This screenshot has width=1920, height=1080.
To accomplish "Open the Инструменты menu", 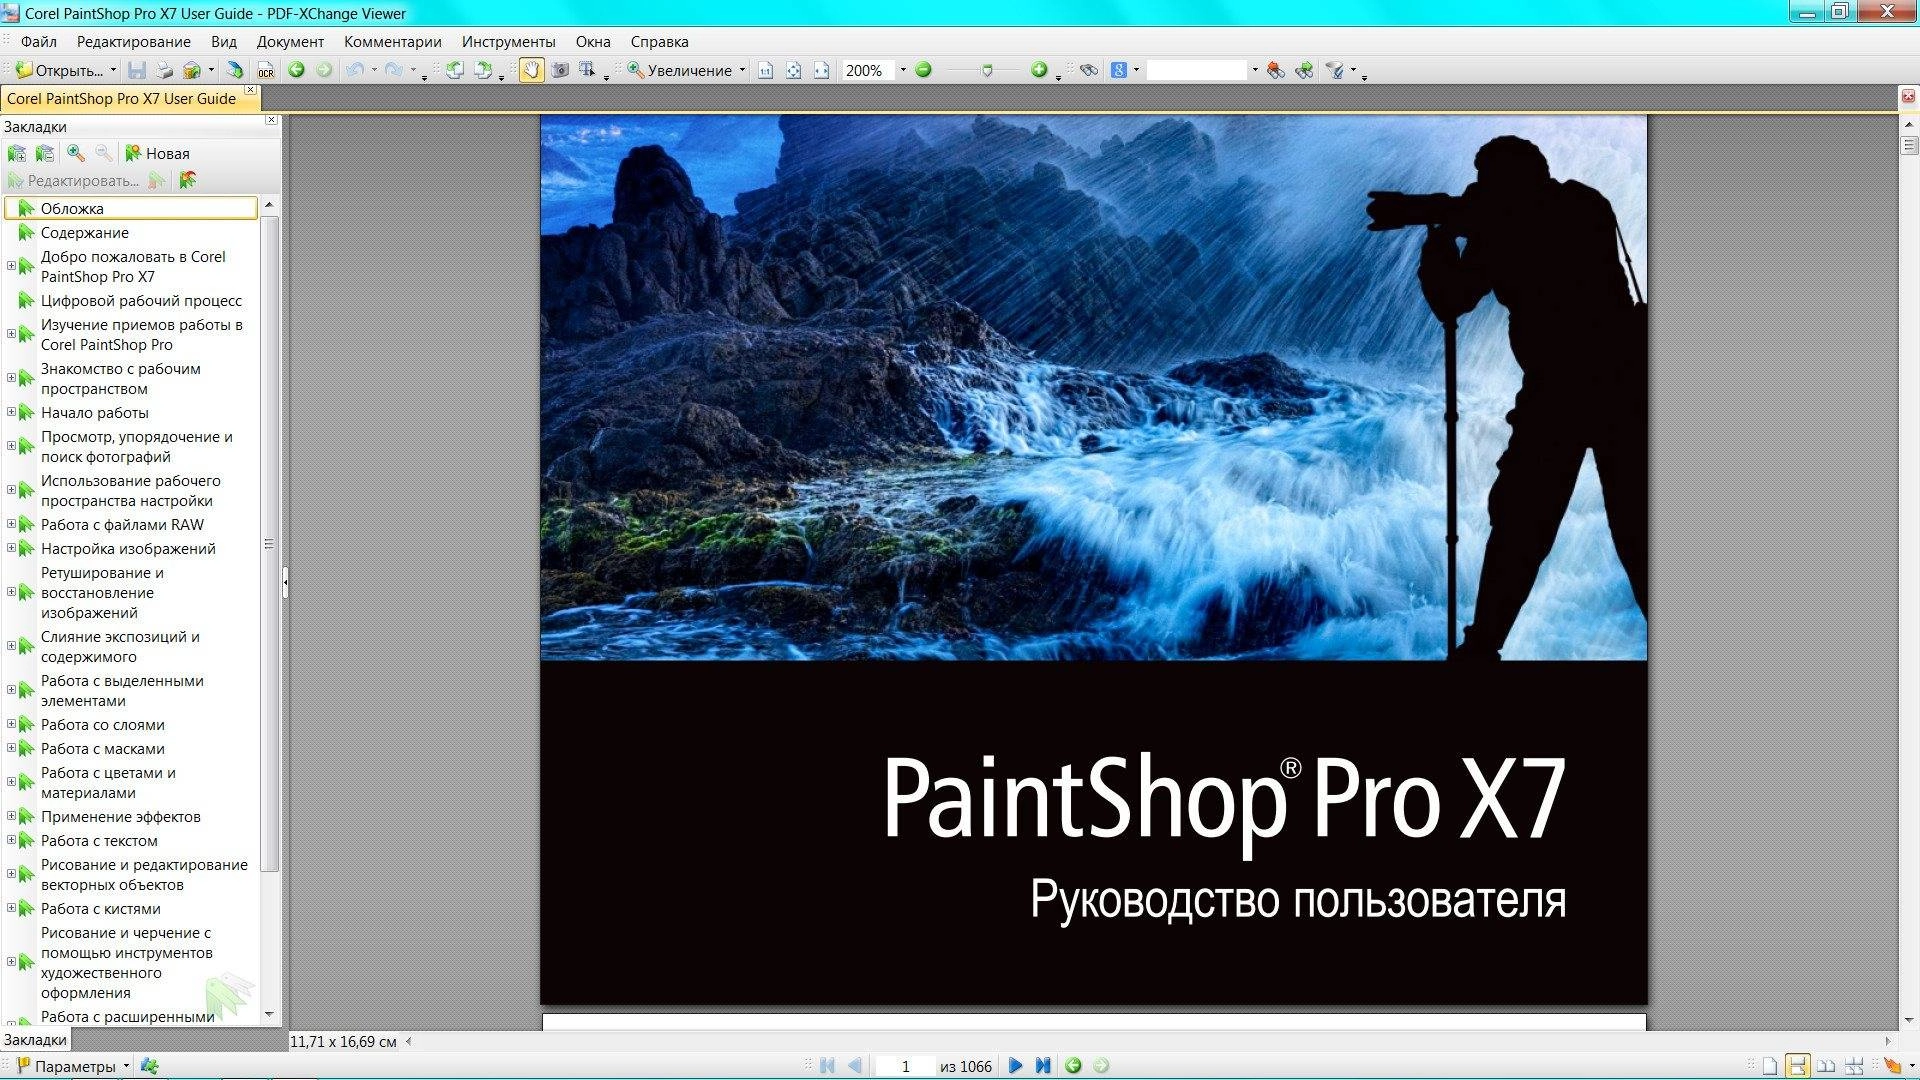I will pos(508,42).
